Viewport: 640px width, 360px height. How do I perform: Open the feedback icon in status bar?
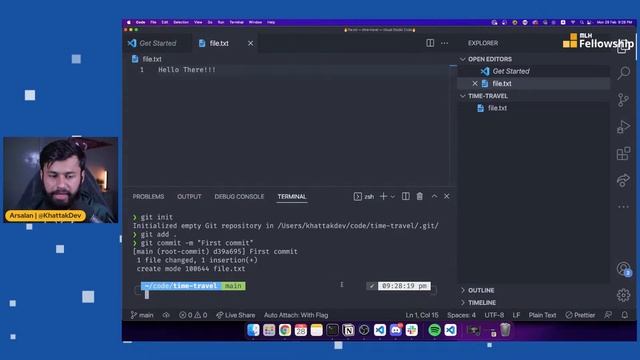[608, 315]
